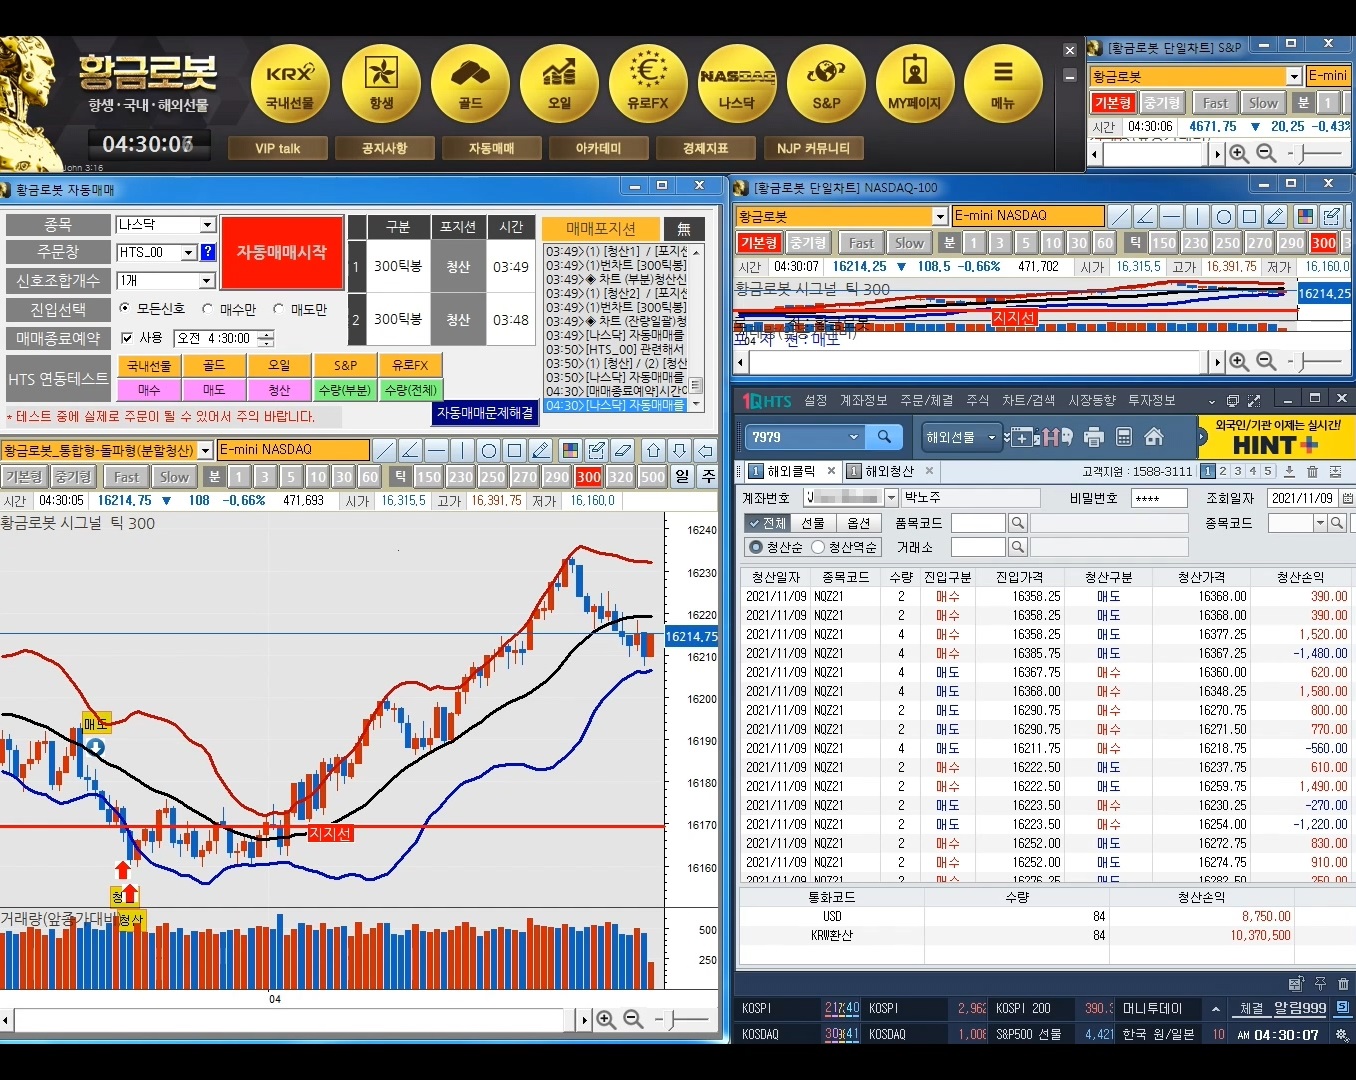The height and width of the screenshot is (1080, 1356).
Task: Open the S&P market icon
Action: pyautogui.click(x=826, y=83)
